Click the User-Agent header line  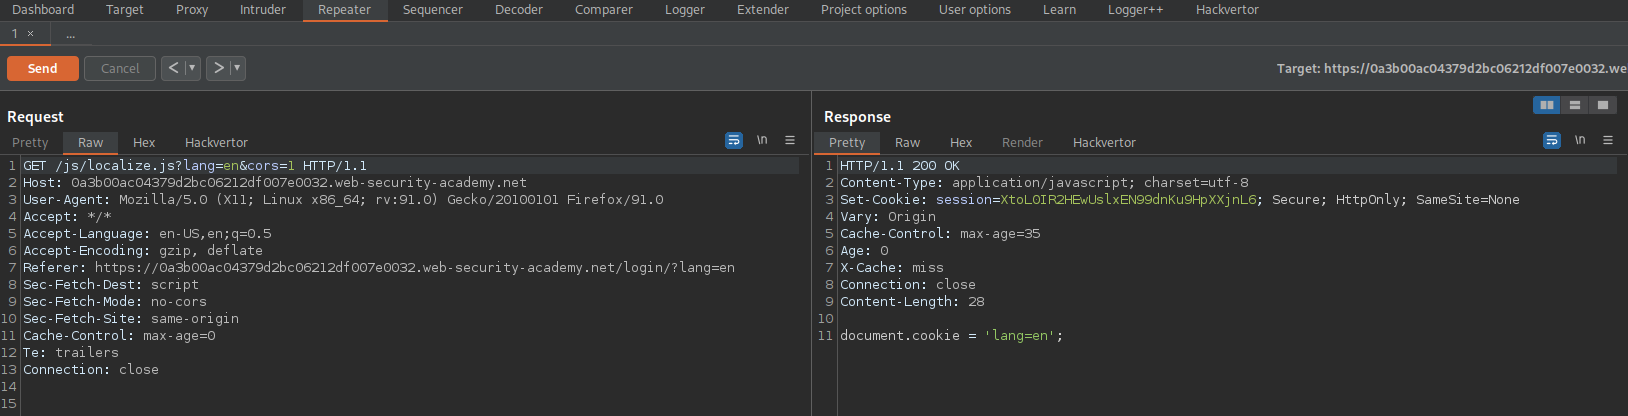pos(343,200)
